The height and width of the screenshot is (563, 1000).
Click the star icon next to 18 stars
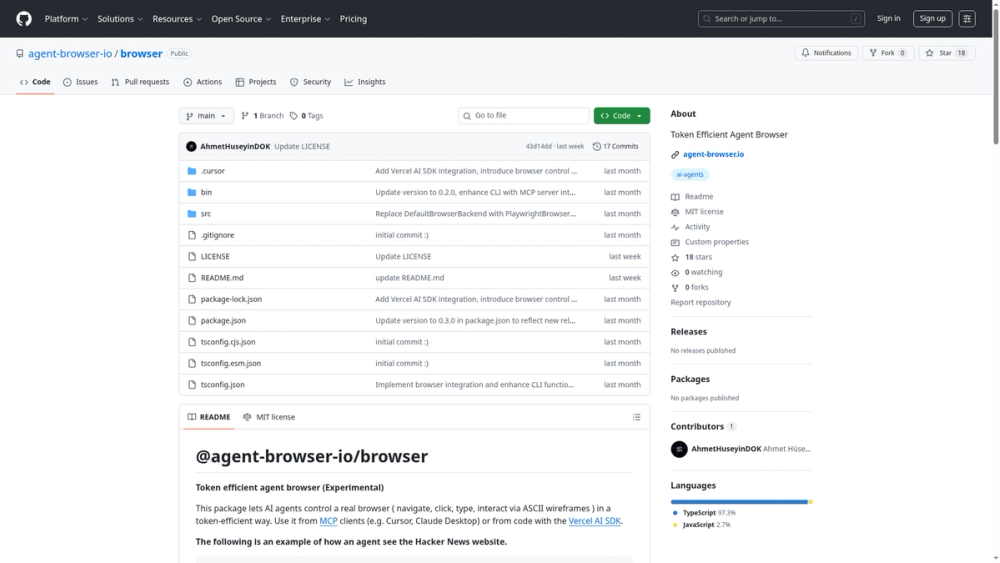[x=675, y=258]
